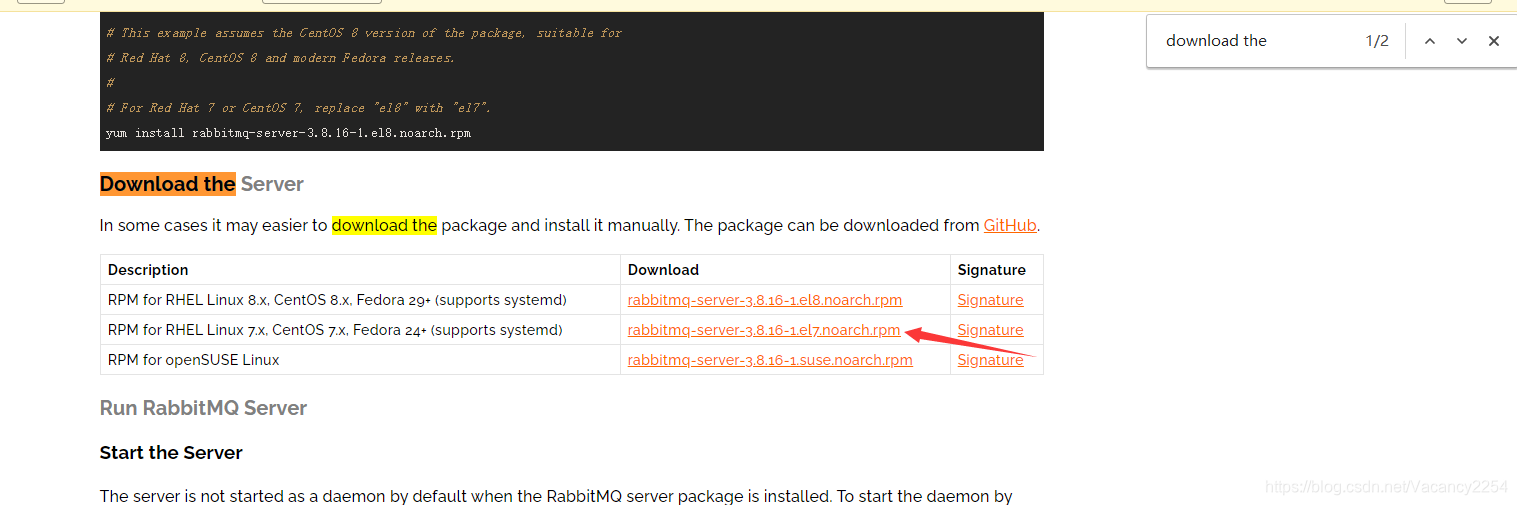Click the 'For Red Hat 7 or CentOS 7' comment
Viewport: 1517px width, 505px height.
[x=298, y=108]
